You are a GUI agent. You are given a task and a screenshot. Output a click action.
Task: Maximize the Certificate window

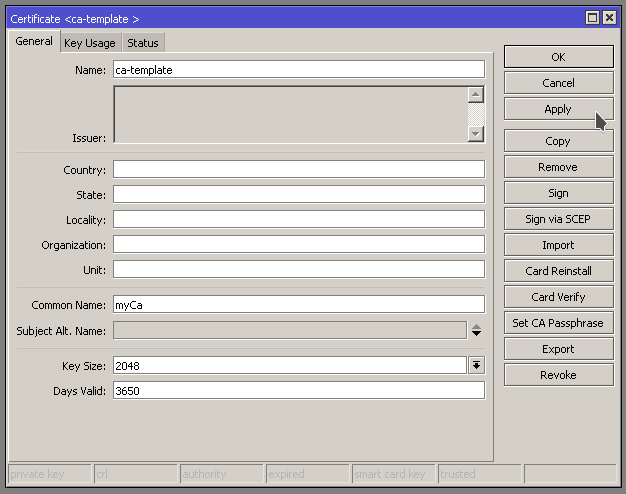click(x=593, y=18)
